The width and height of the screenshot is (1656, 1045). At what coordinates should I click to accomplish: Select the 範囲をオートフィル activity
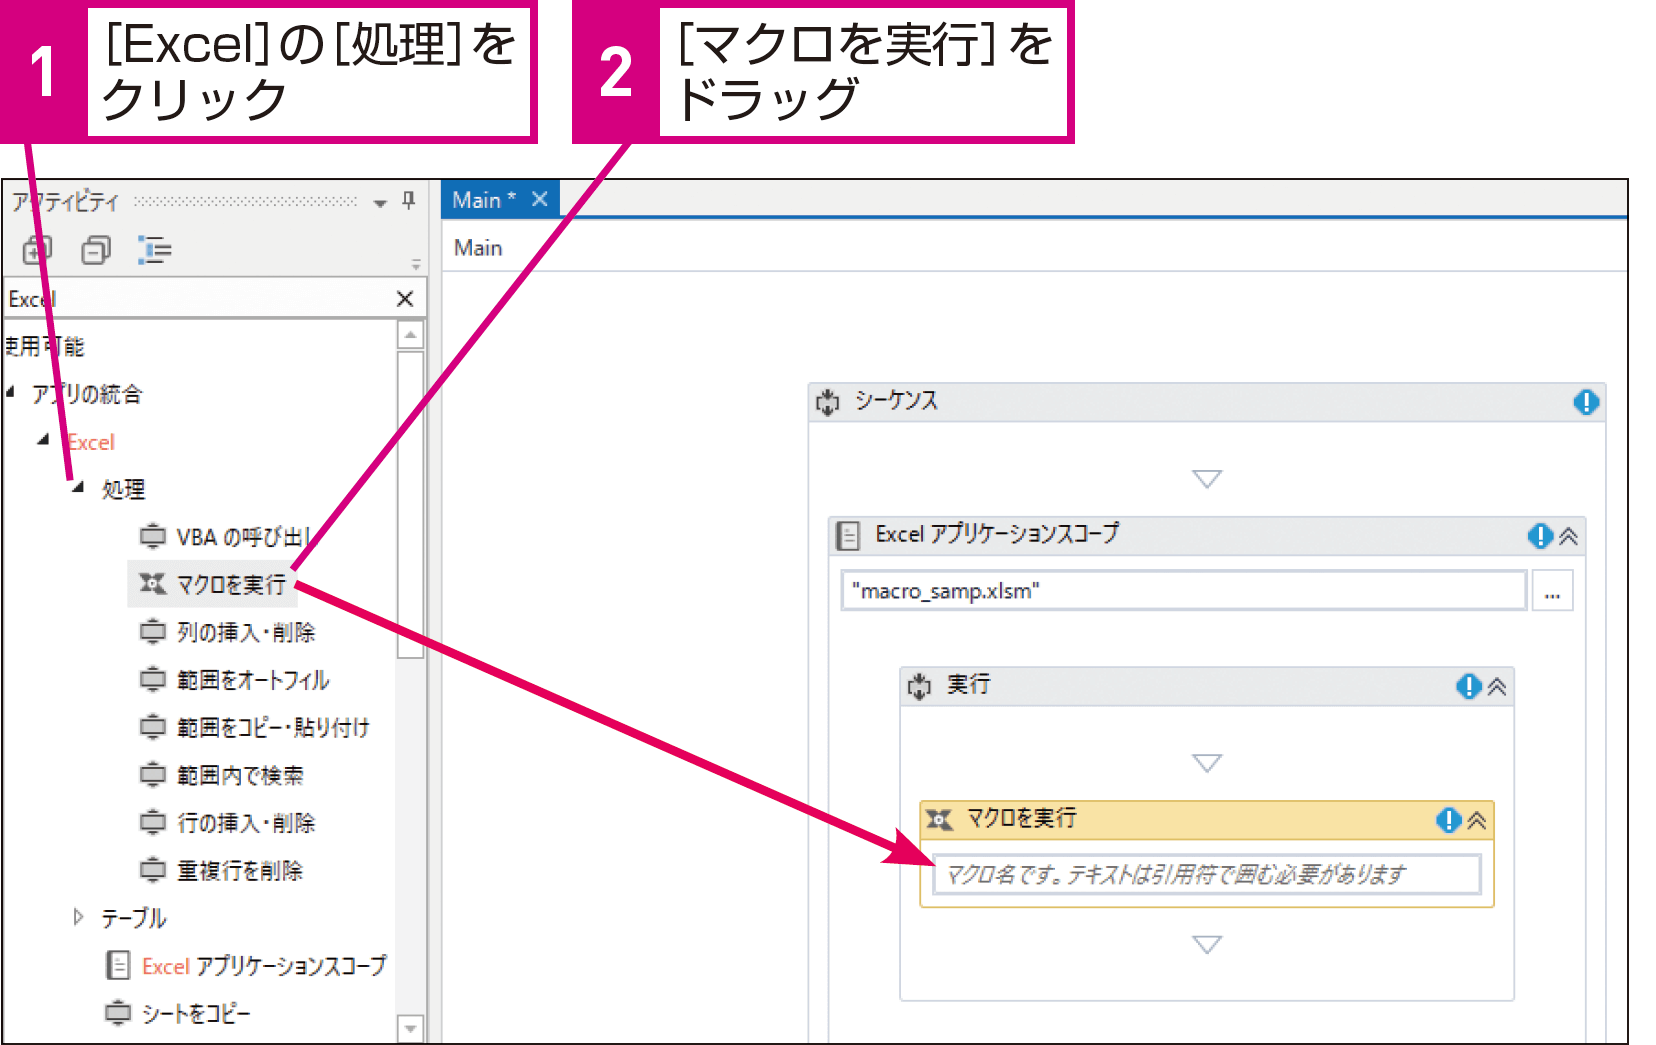point(253,680)
